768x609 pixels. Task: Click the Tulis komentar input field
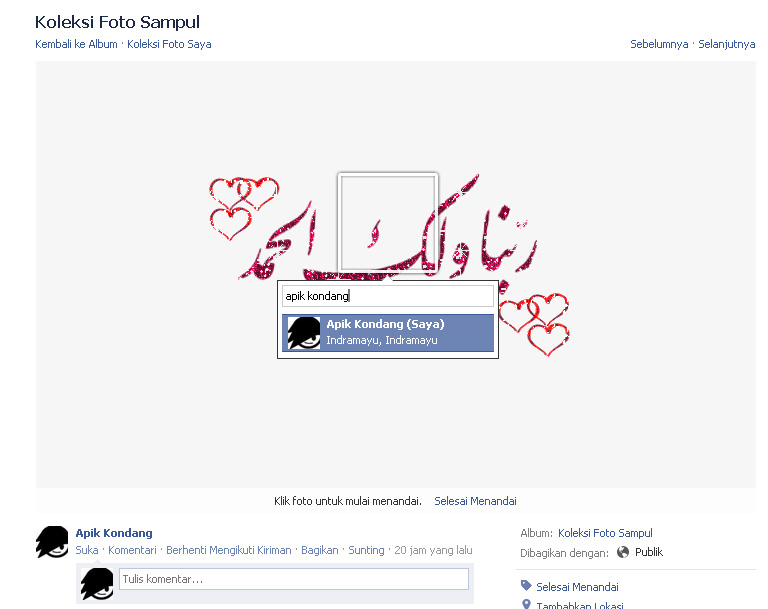(294, 579)
